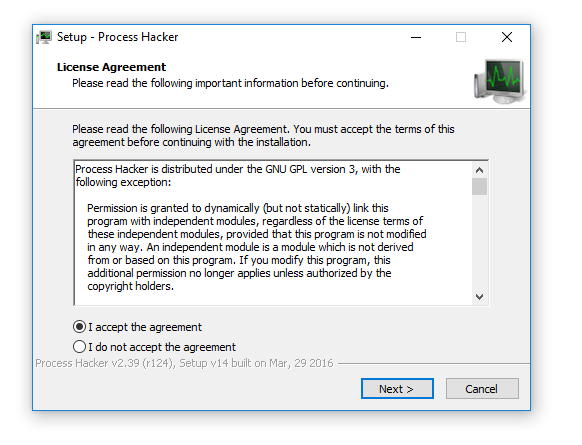The width and height of the screenshot is (582, 445).
Task: Click the 'Setup - Process Hacker' title text
Action: [118, 37]
